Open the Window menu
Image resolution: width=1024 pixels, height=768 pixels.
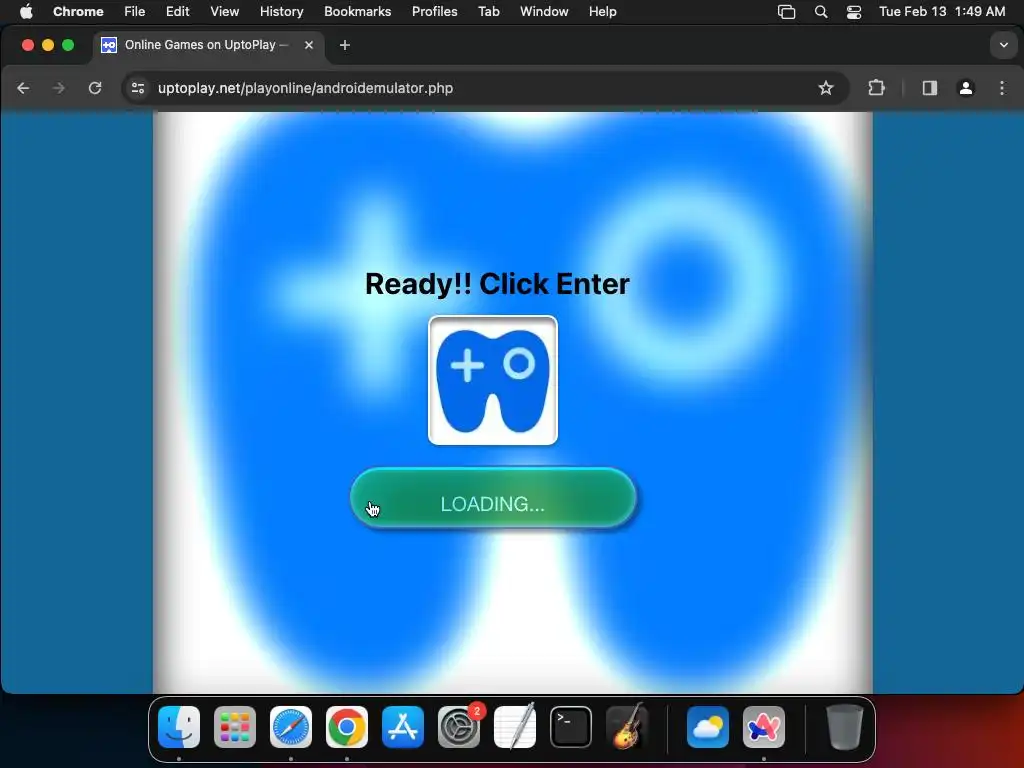(544, 12)
